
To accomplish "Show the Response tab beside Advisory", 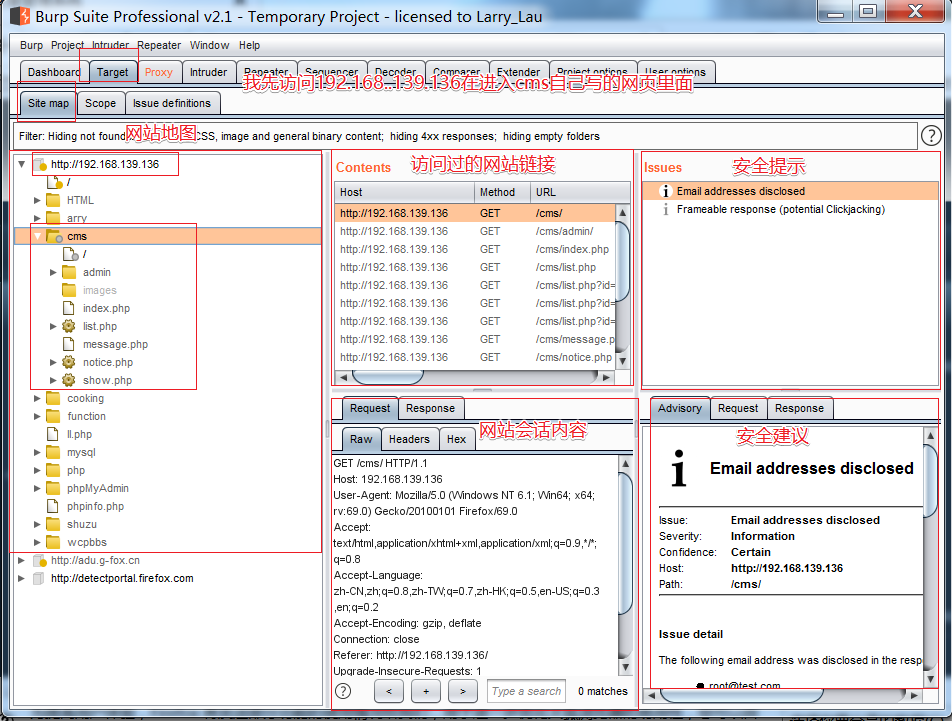I will tap(799, 408).
